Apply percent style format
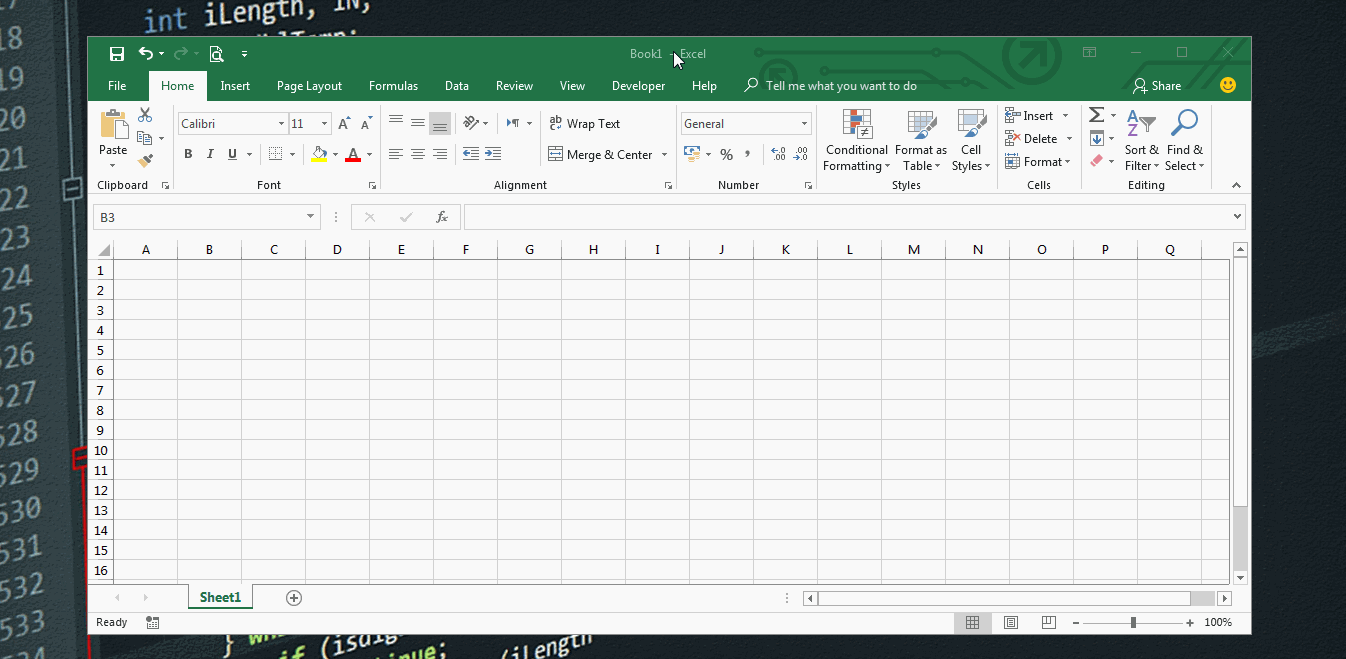 pyautogui.click(x=726, y=154)
